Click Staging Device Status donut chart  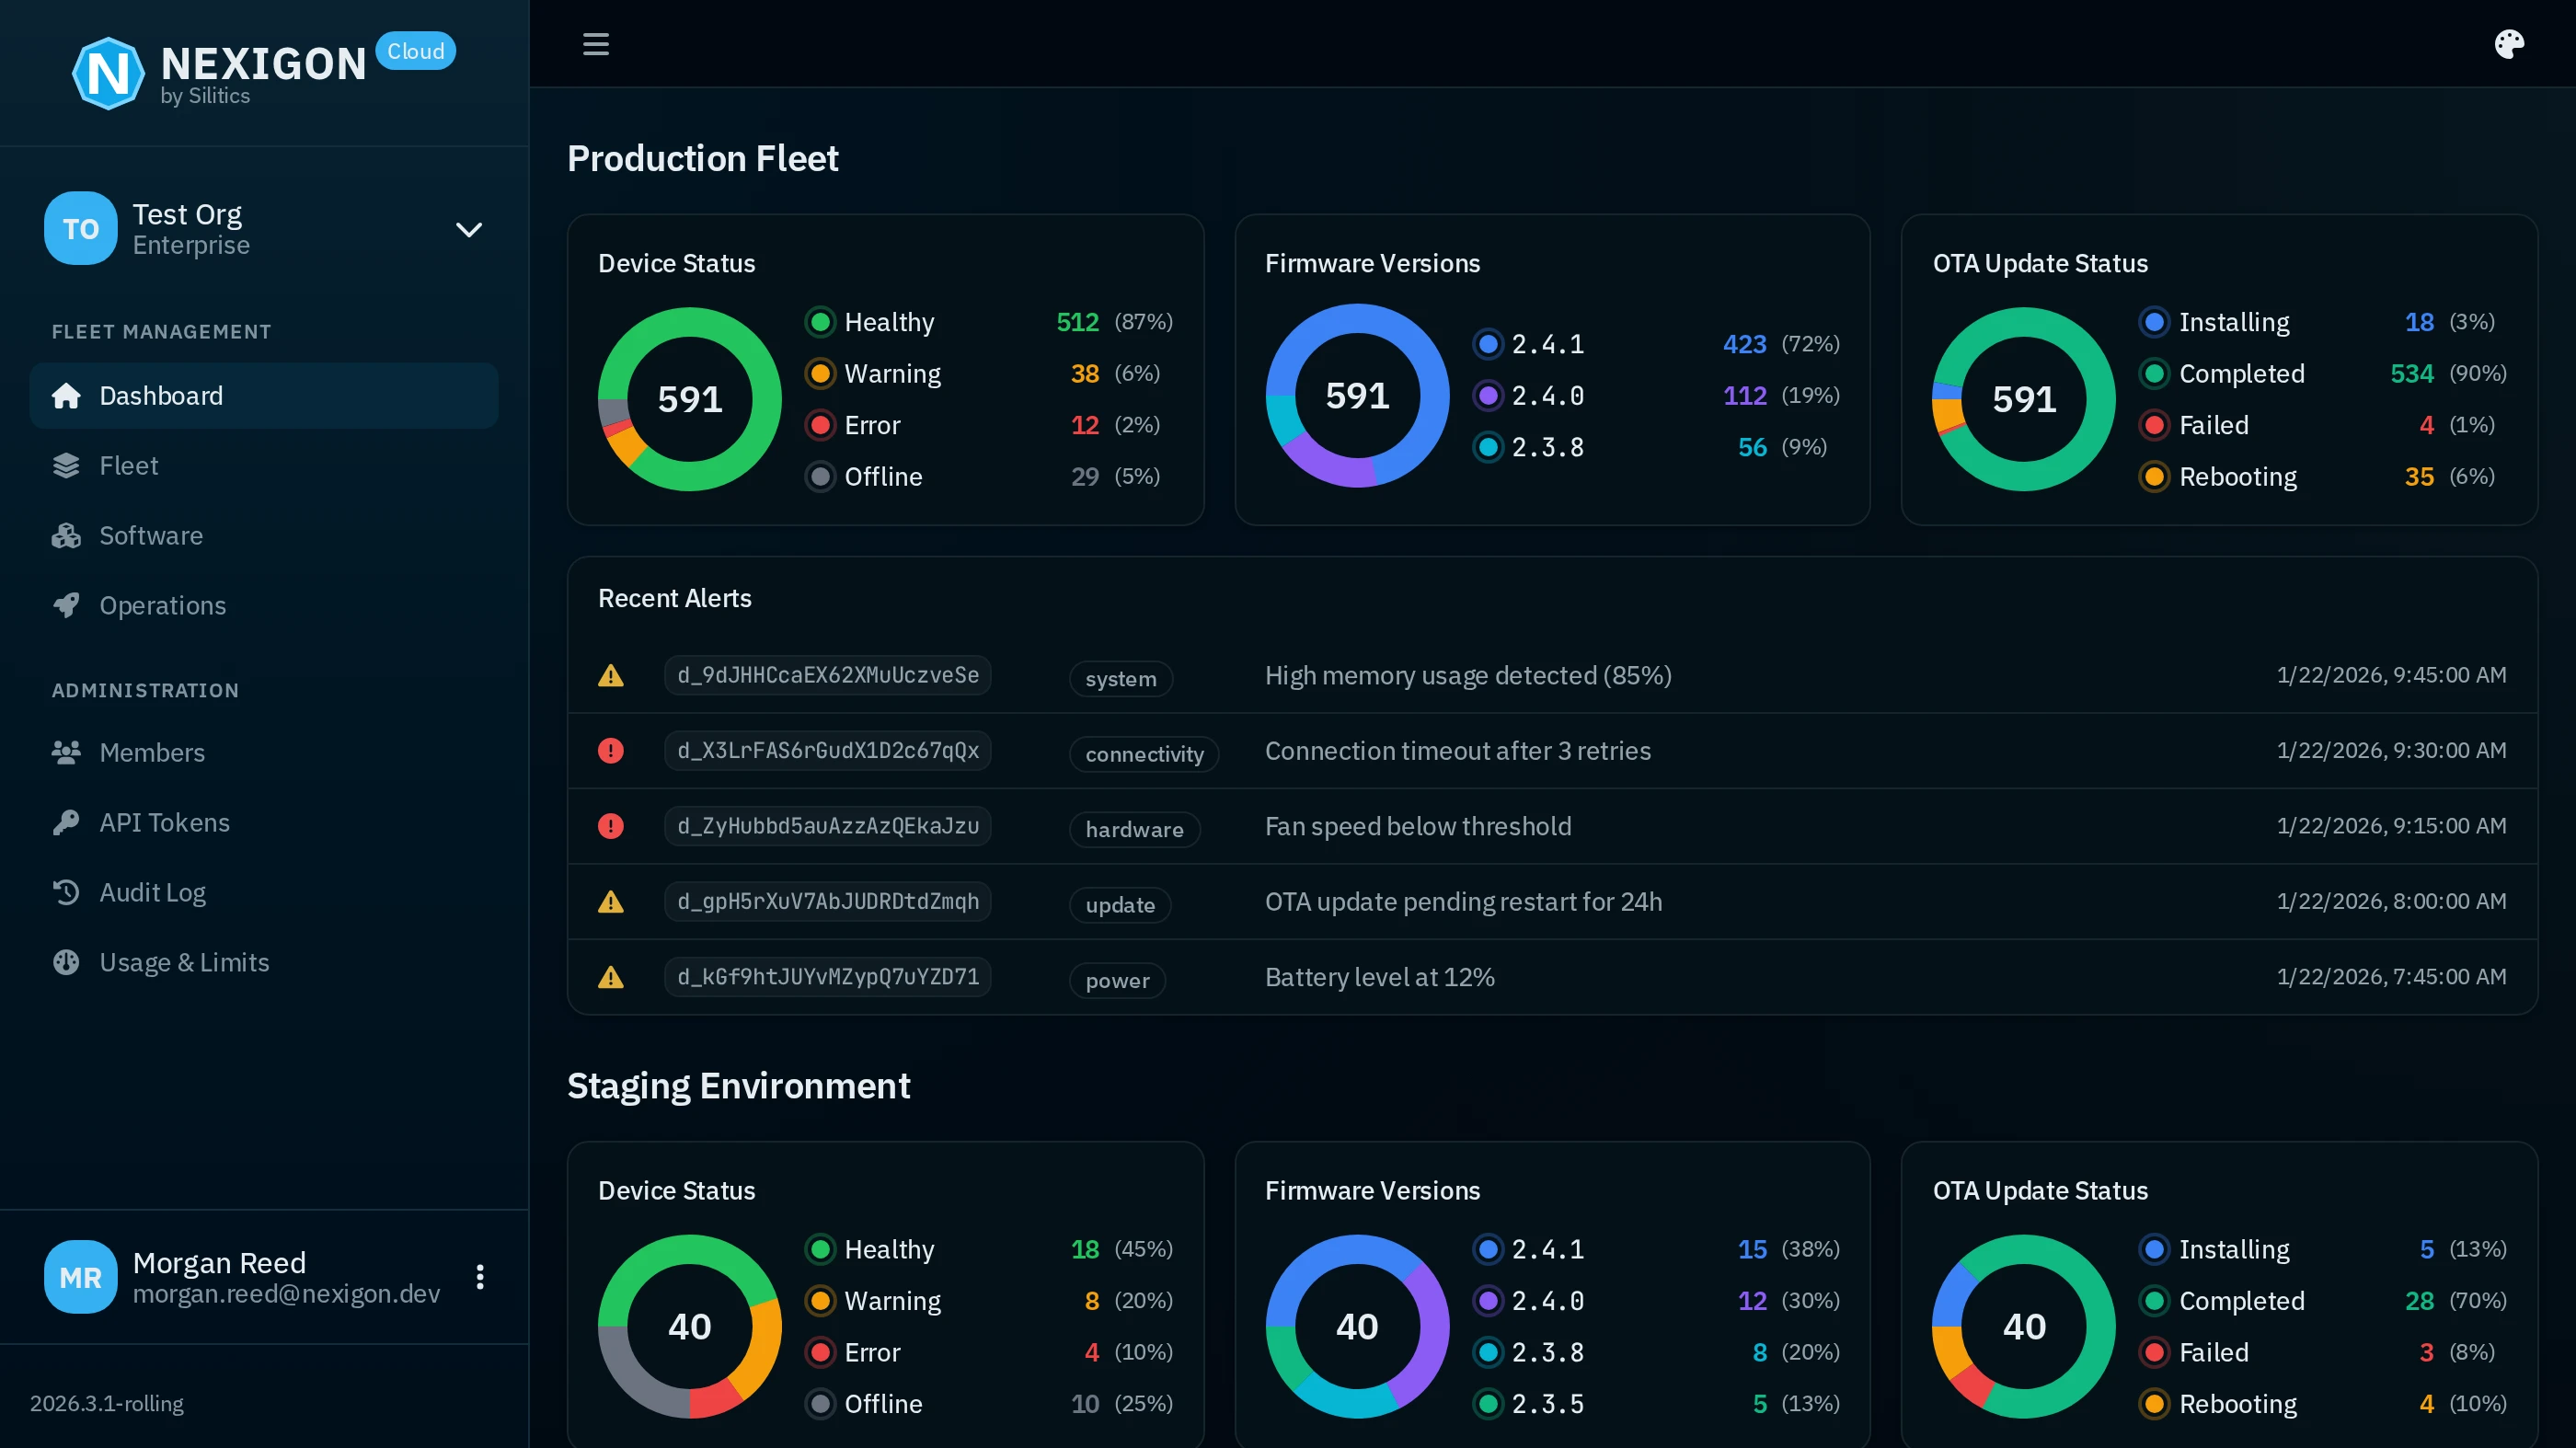(690, 1326)
